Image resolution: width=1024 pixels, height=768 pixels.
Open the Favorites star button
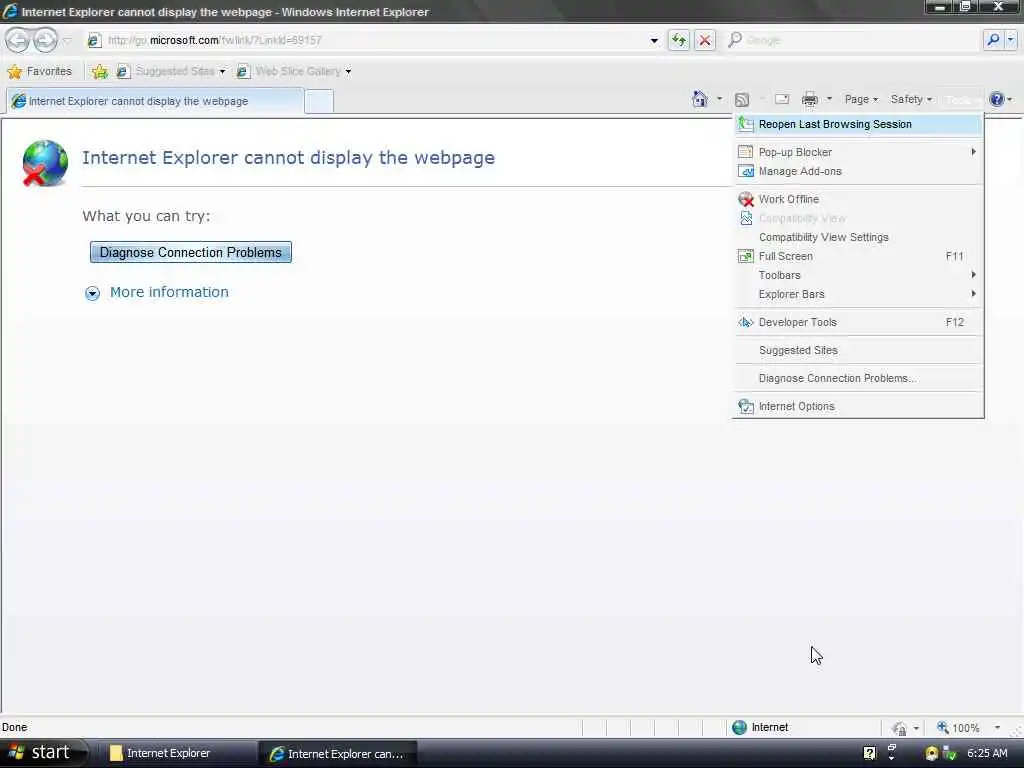click(x=39, y=71)
